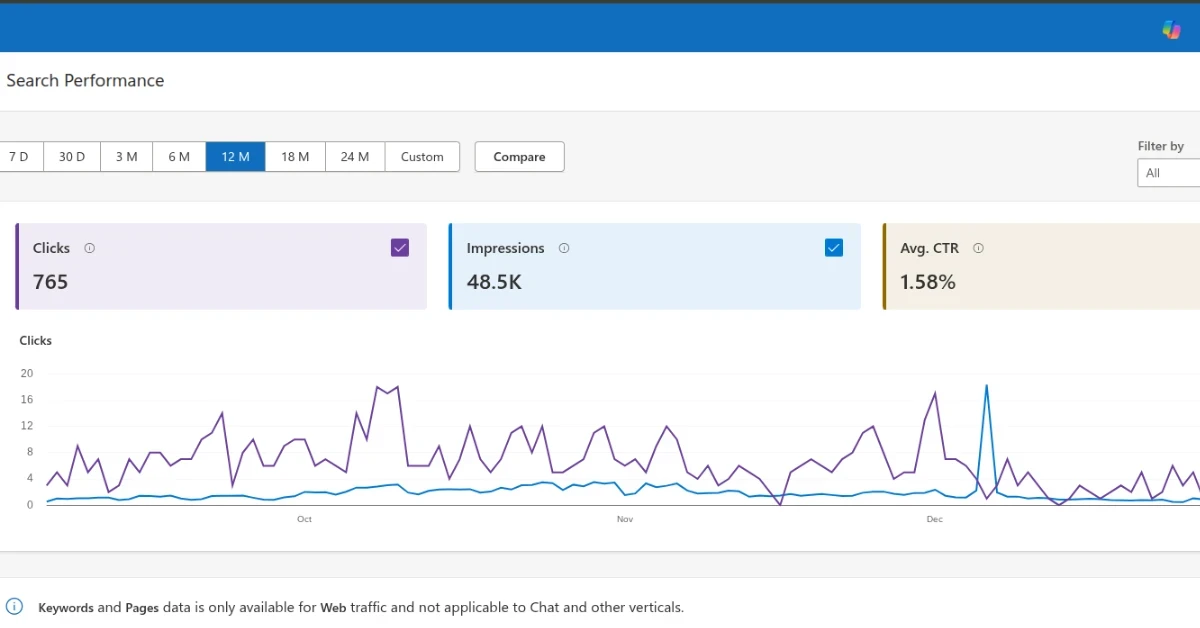Image resolution: width=1200 pixels, height=628 pixels.
Task: Enable the Avg. CTR metric card
Action: click(x=1040, y=266)
